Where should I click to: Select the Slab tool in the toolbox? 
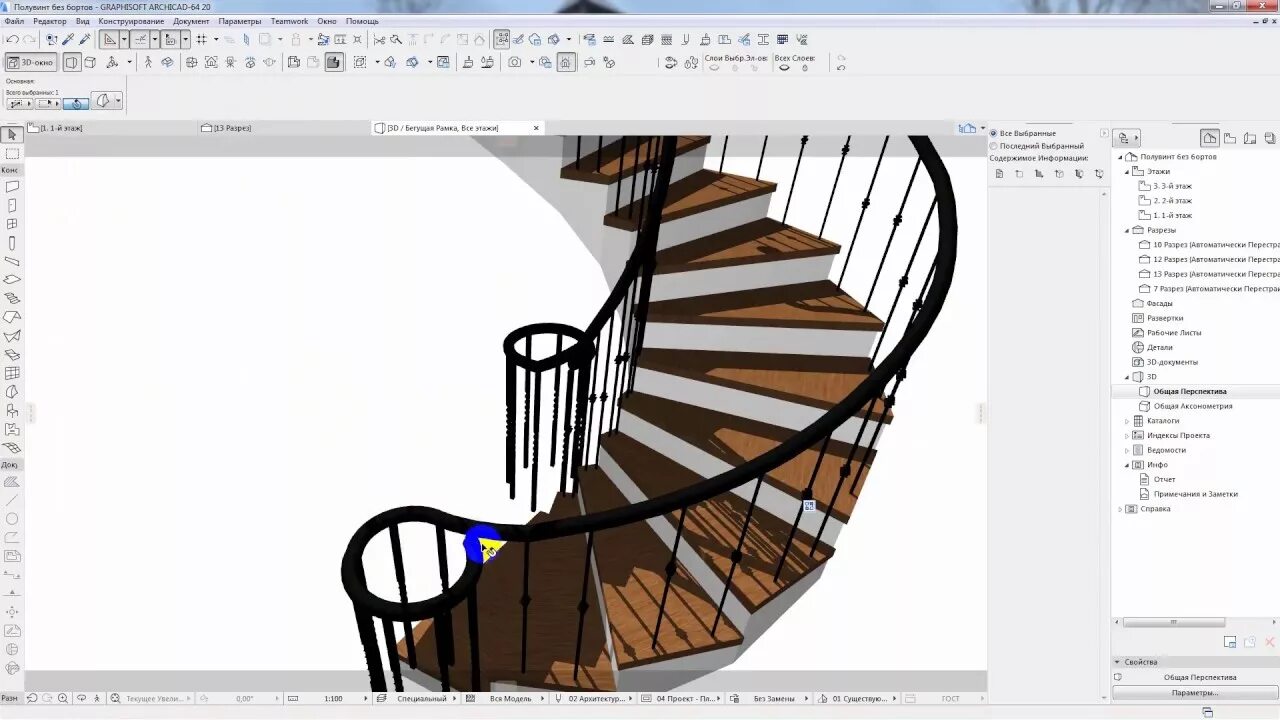[12, 280]
